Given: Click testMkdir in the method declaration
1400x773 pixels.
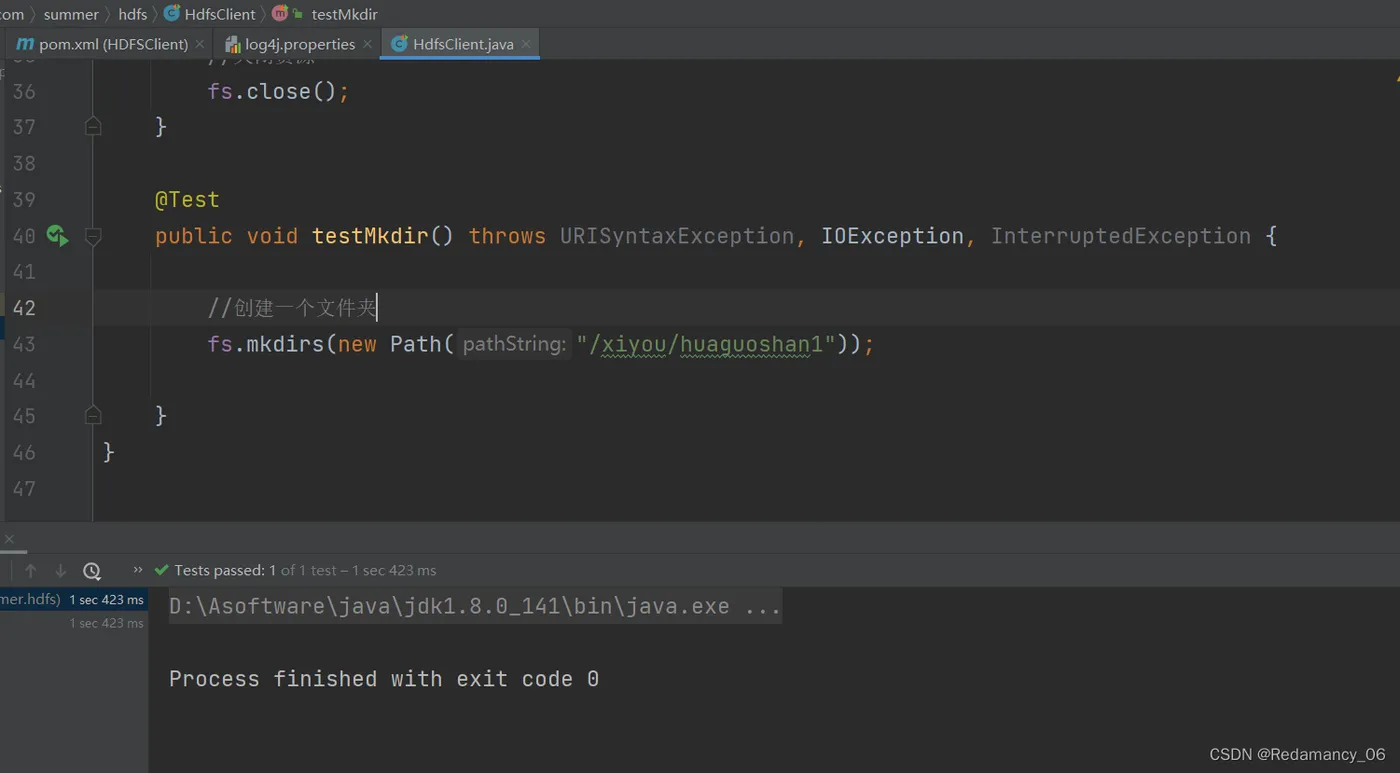Looking at the screenshot, I should tap(370, 236).
